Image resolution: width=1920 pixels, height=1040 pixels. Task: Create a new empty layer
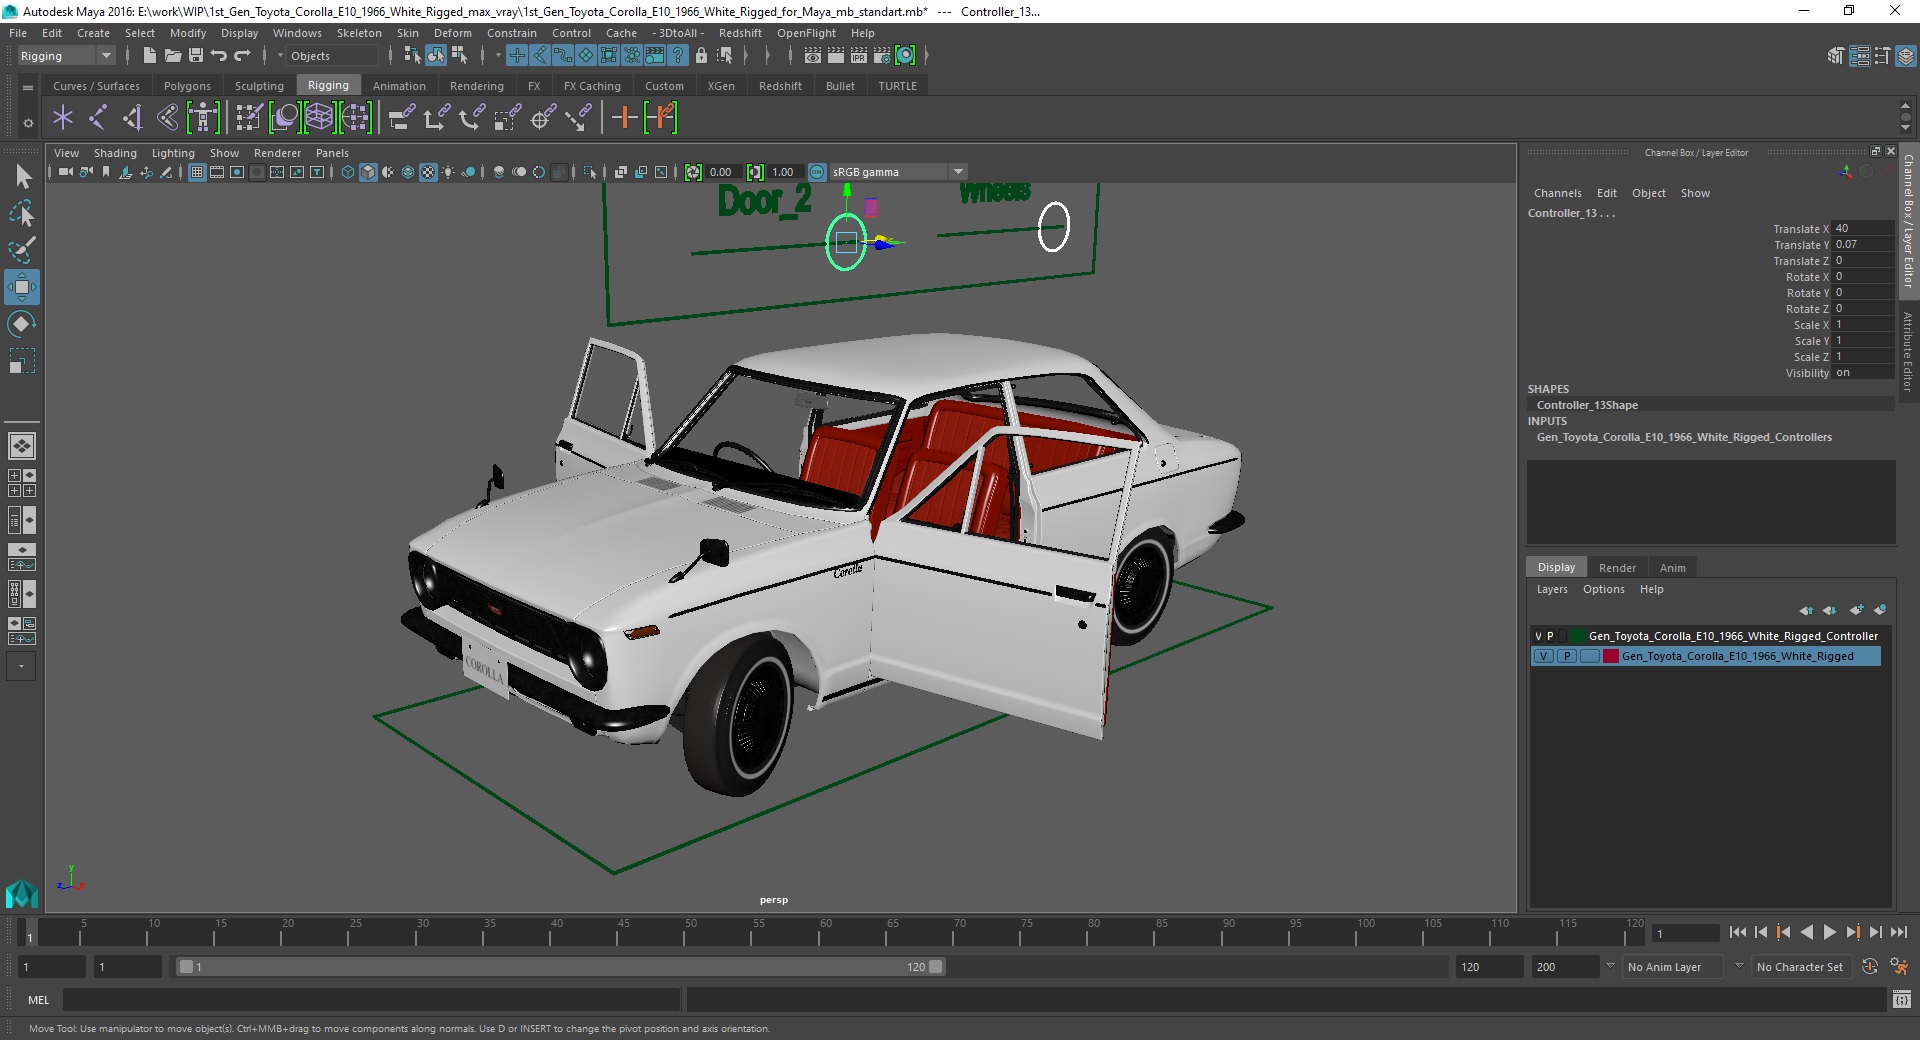1857,610
